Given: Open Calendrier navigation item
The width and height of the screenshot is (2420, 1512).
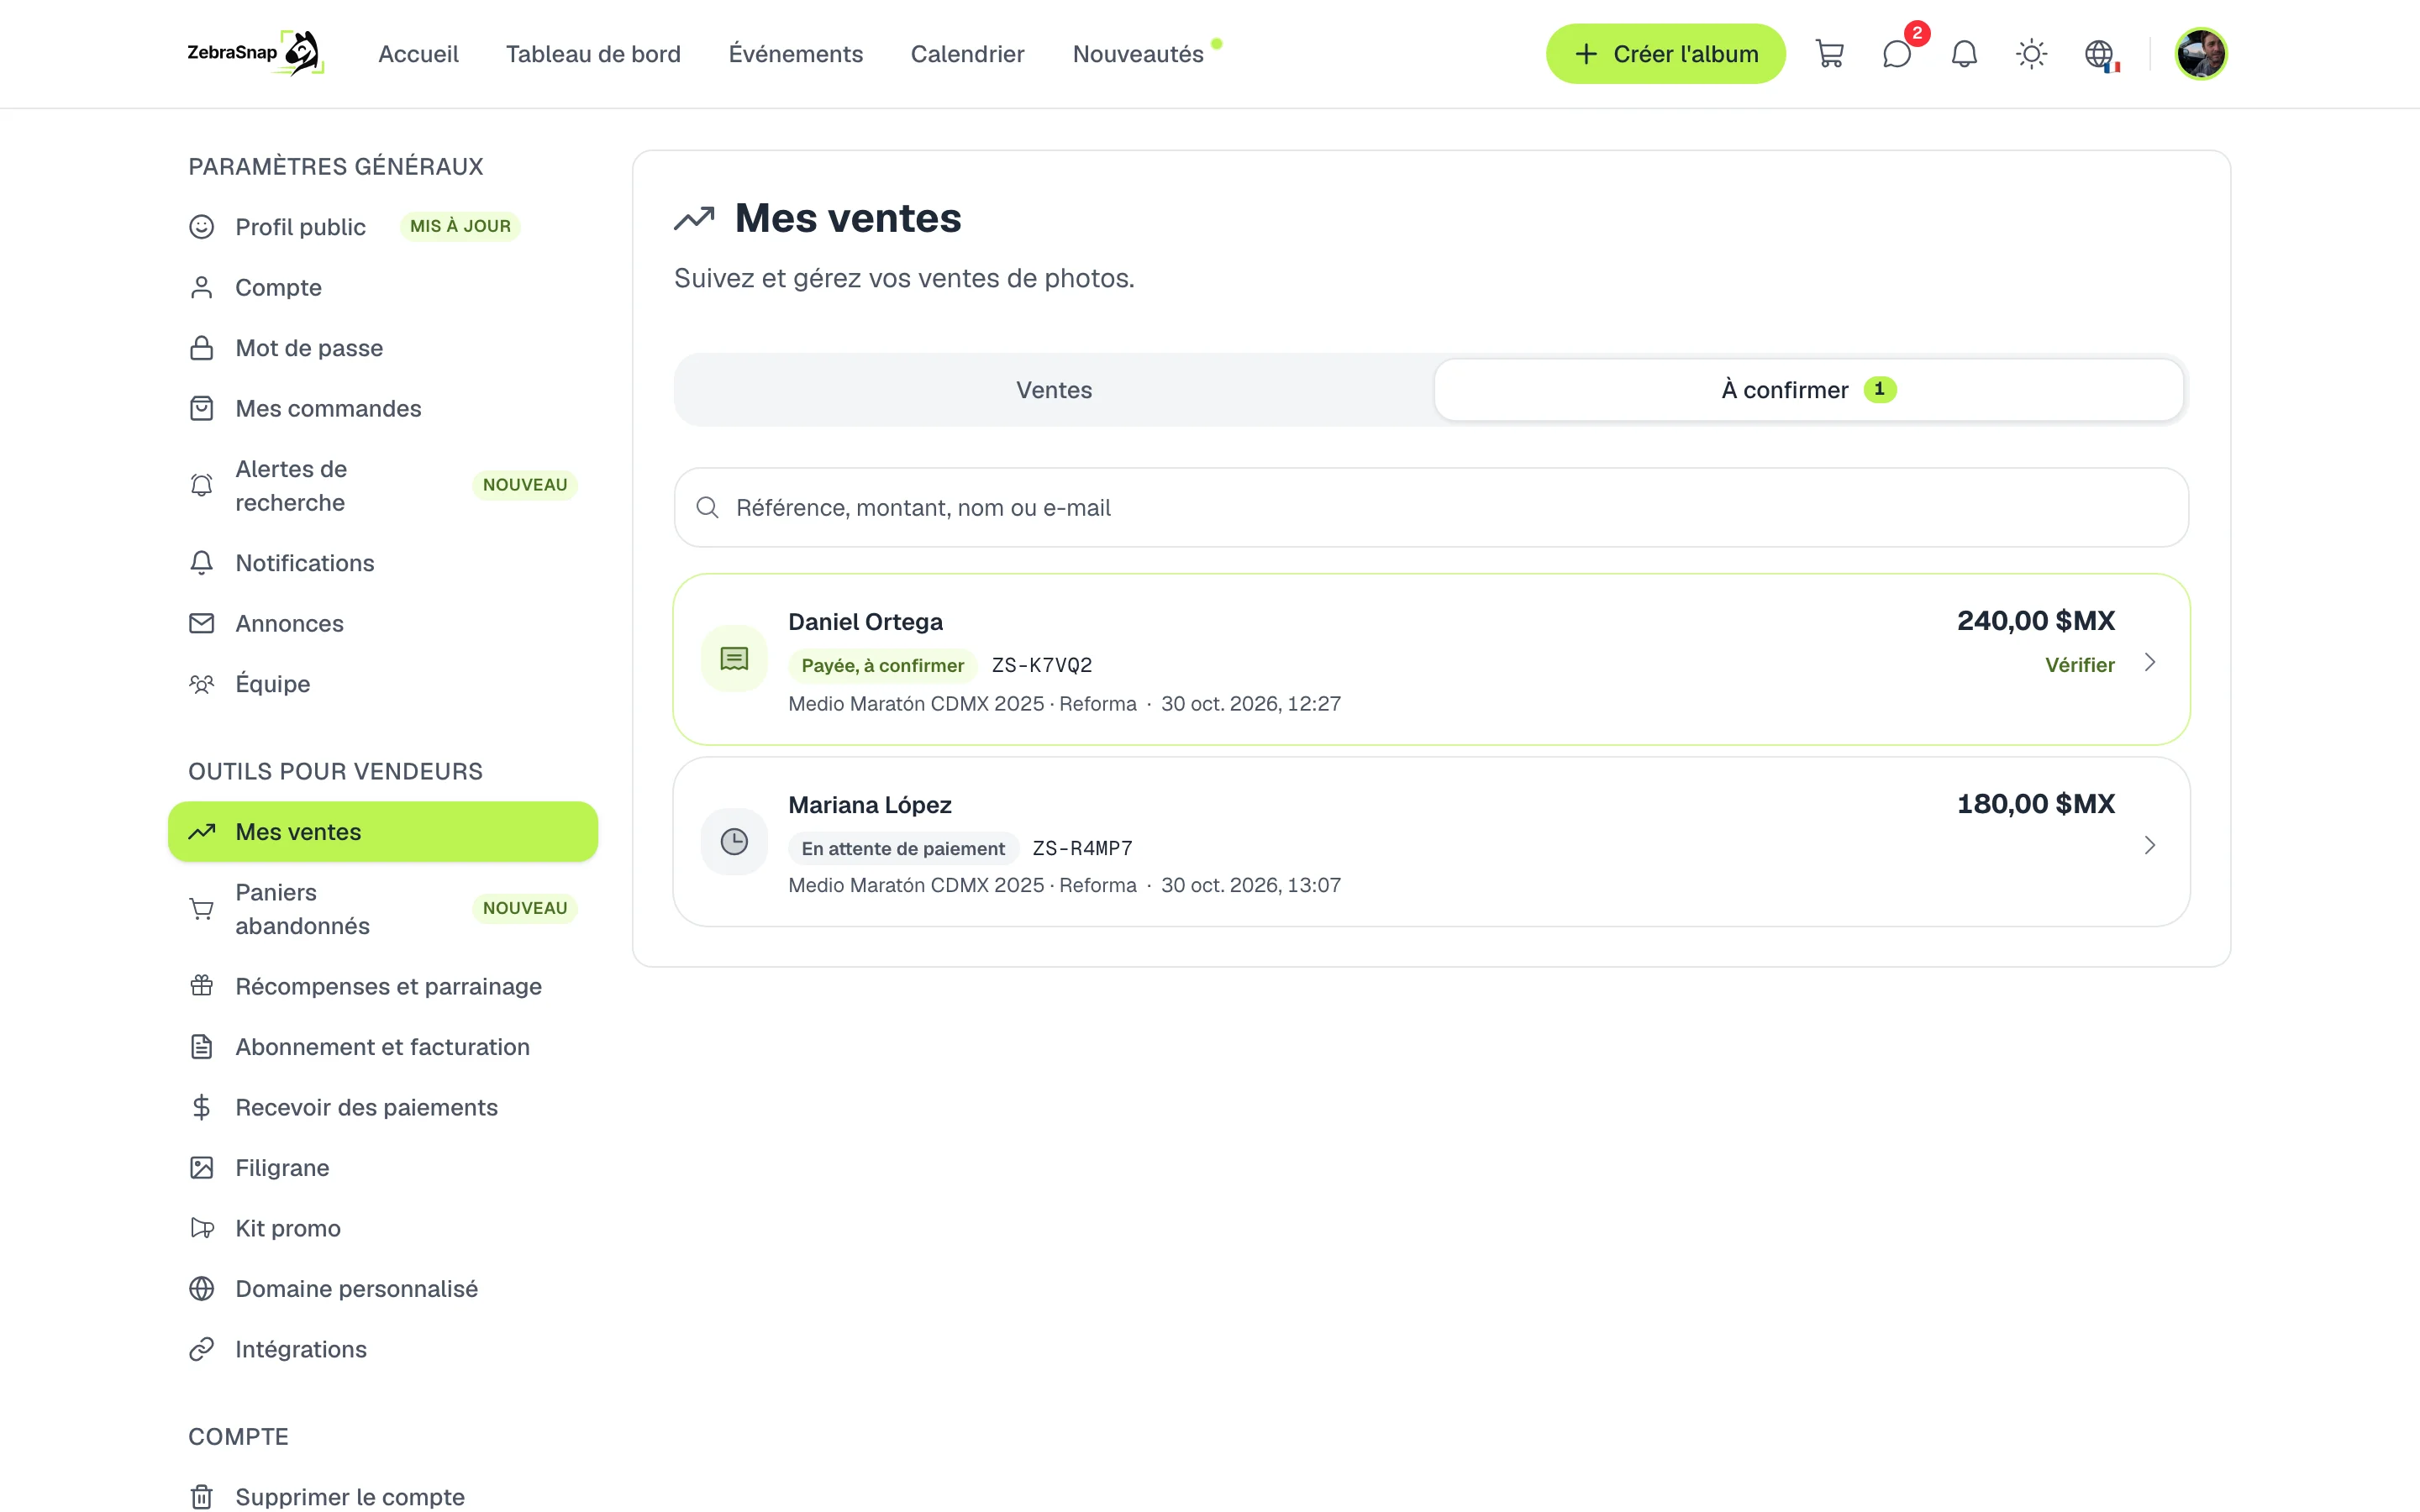Looking at the screenshot, I should click(967, 54).
